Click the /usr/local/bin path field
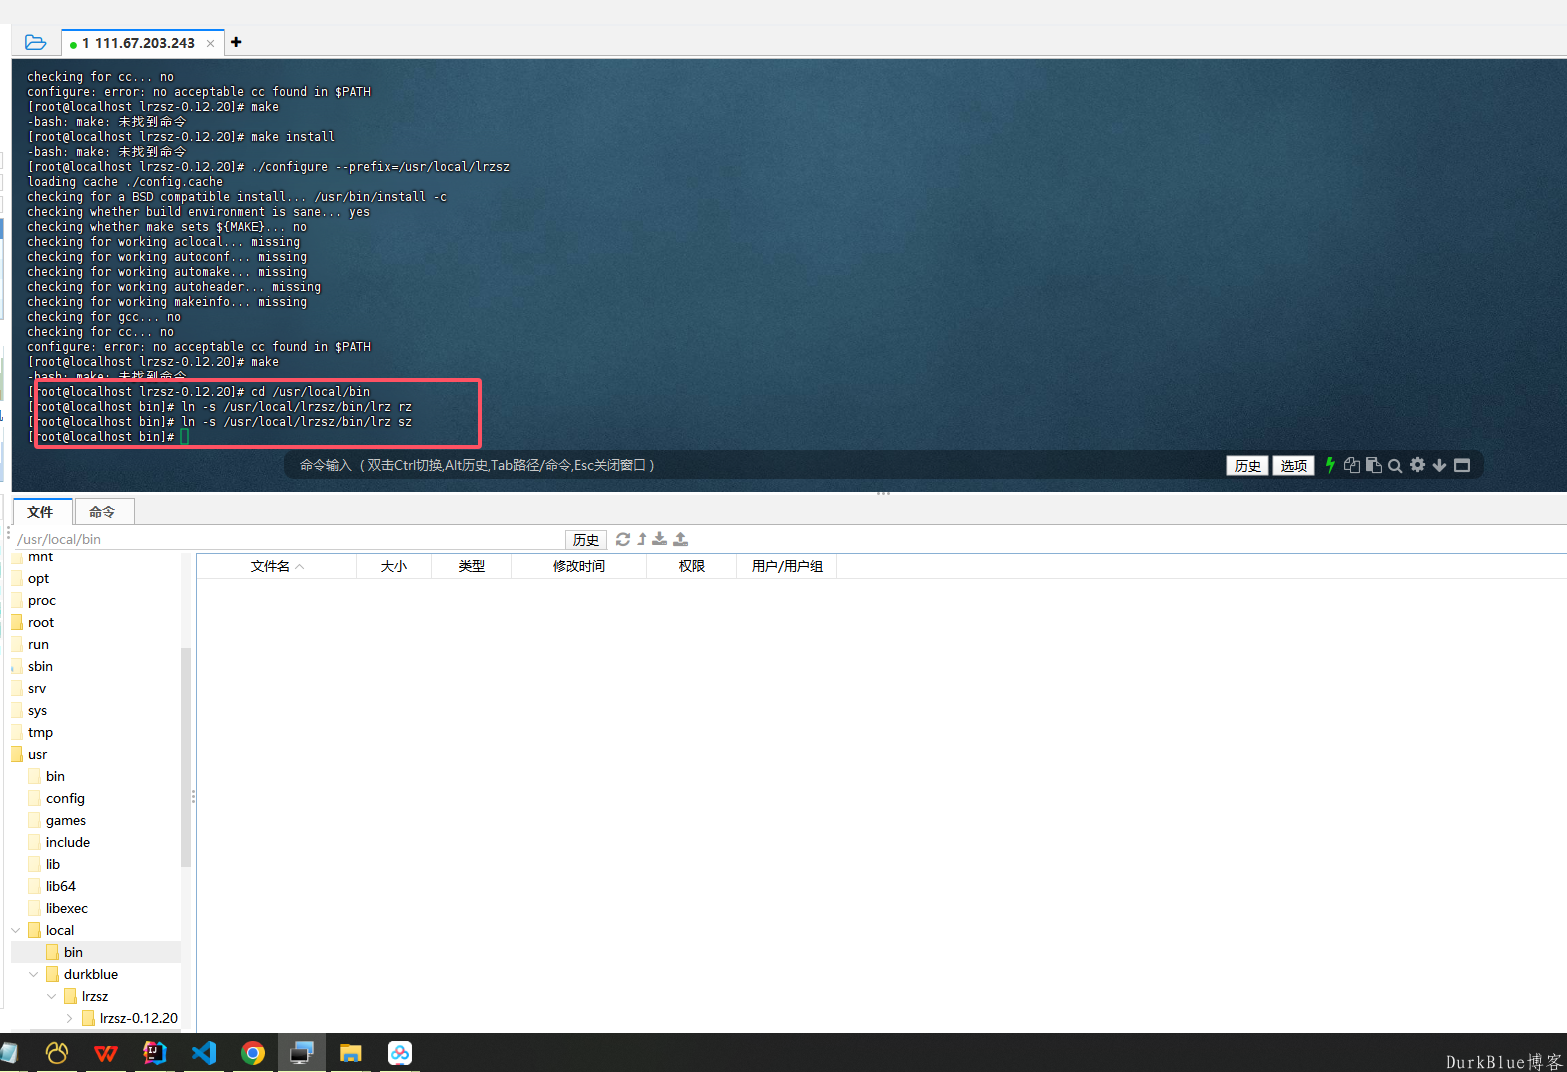The width and height of the screenshot is (1567, 1072). click(x=288, y=539)
